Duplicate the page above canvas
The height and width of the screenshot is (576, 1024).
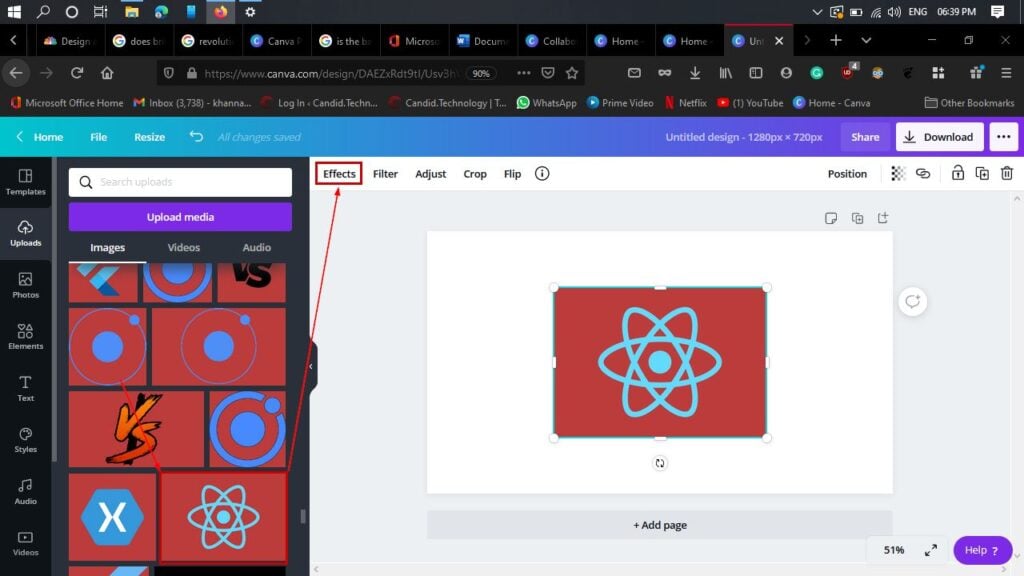point(857,218)
